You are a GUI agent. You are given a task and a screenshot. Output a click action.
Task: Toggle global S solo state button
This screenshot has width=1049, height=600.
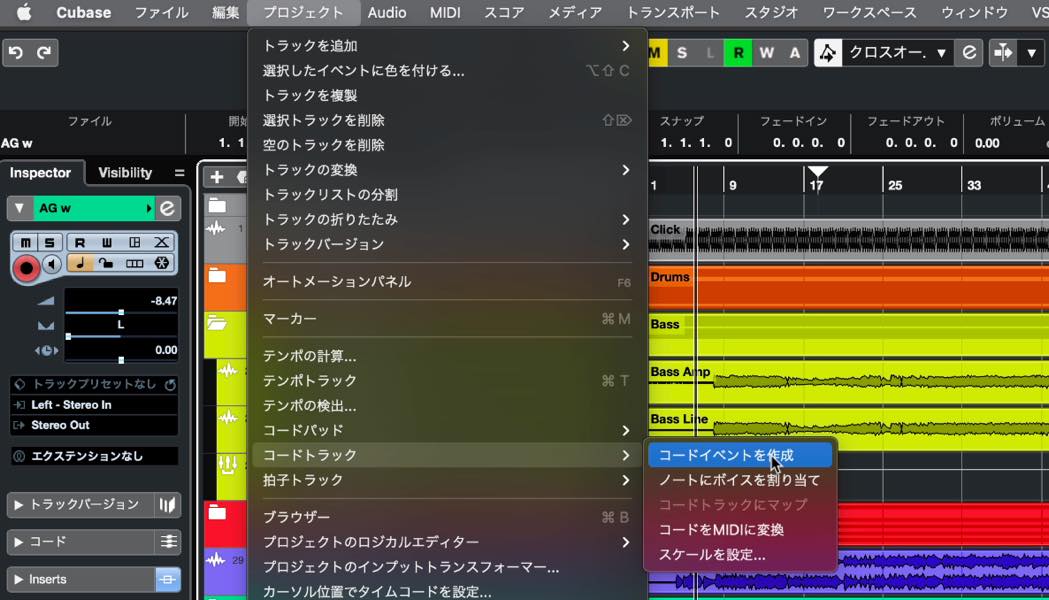[682, 52]
